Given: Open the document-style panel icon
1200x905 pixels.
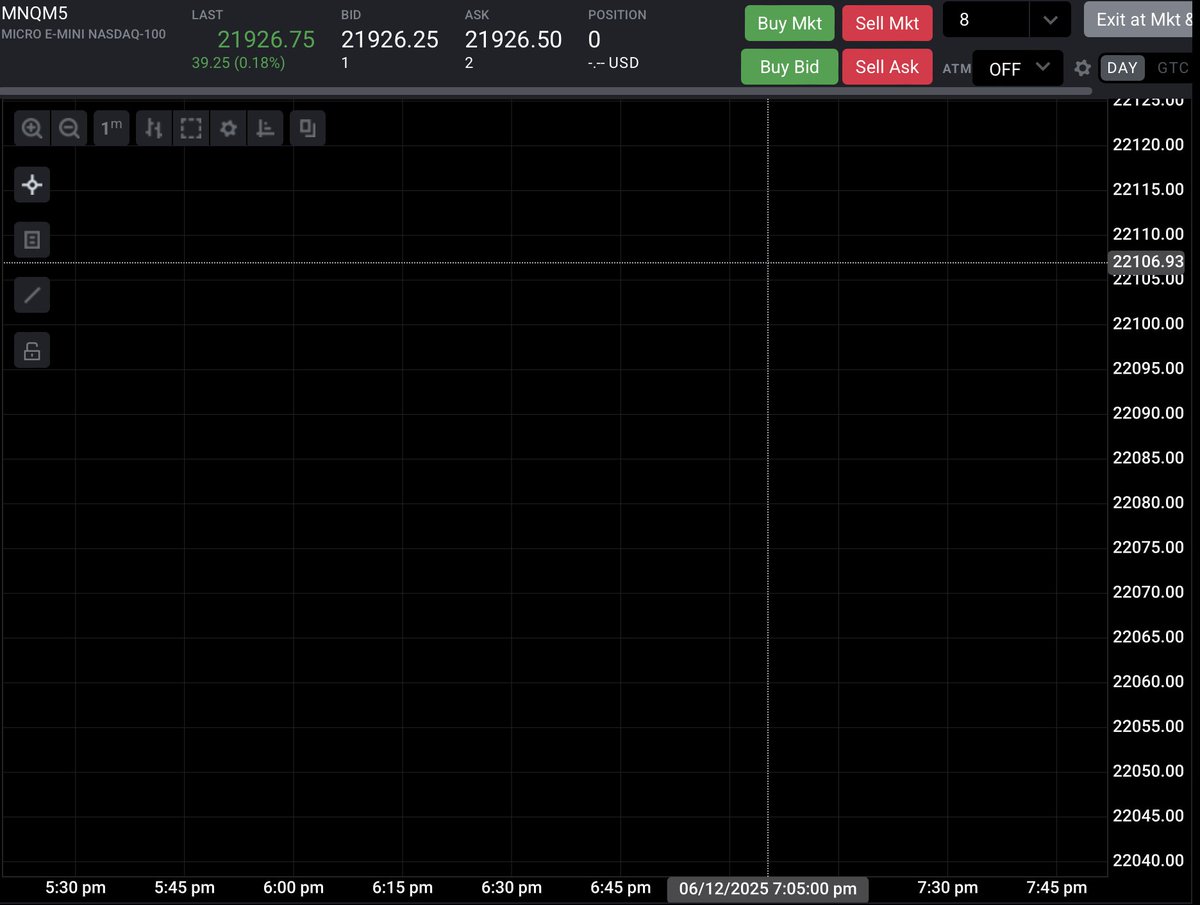Looking at the screenshot, I should (32, 240).
